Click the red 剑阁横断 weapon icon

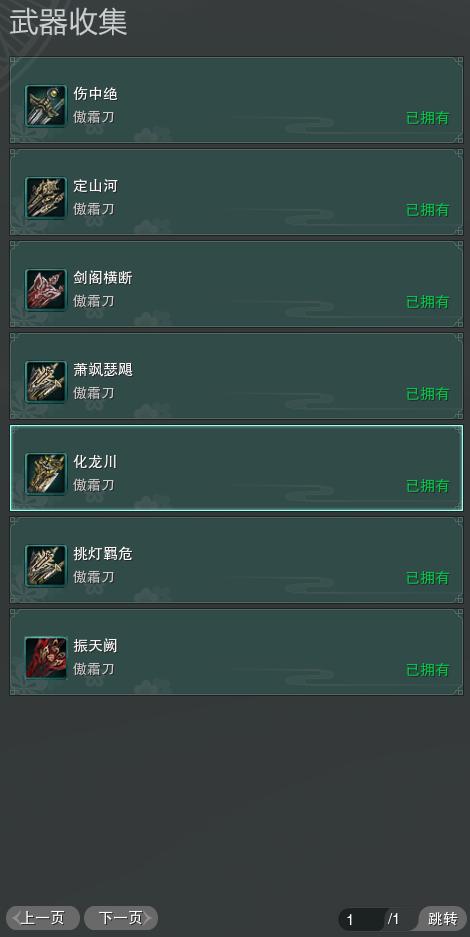point(45,289)
